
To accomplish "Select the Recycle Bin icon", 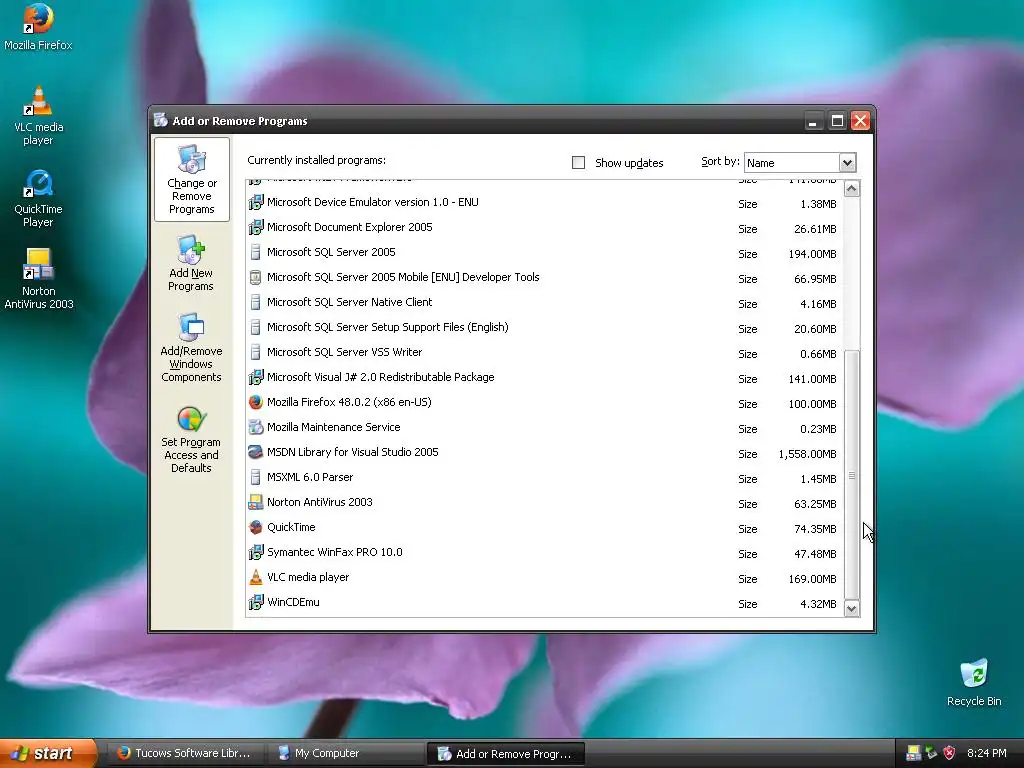I will click(x=974, y=683).
